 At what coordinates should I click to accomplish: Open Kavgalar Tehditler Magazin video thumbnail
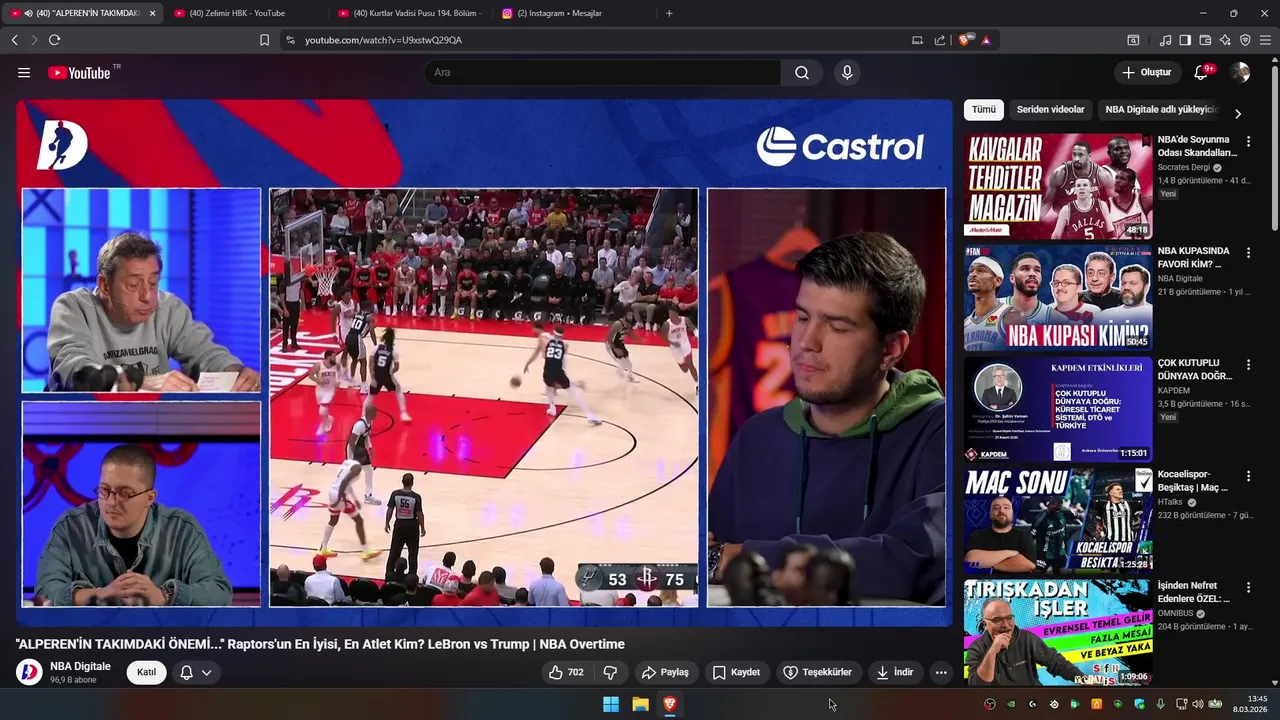point(1058,186)
